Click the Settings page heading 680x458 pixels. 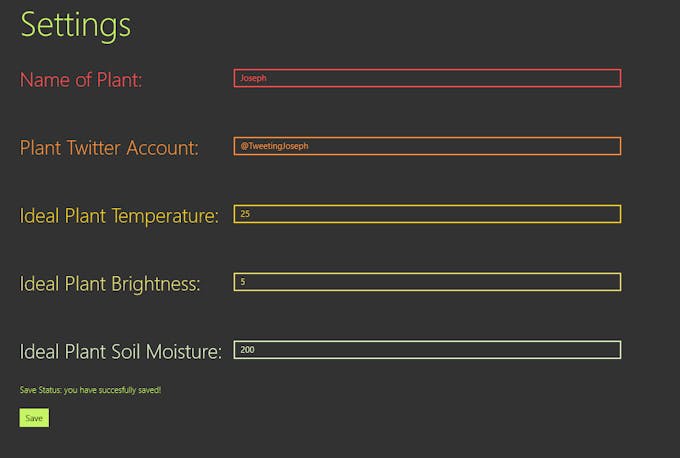point(75,25)
